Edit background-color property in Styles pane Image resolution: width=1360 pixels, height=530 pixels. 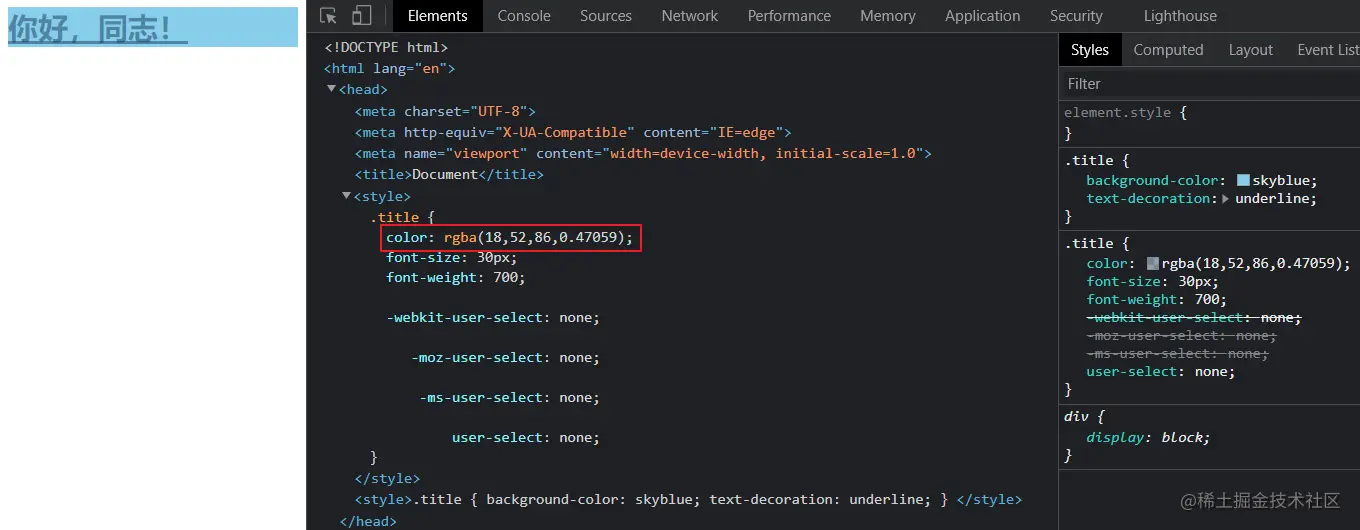1202,181
